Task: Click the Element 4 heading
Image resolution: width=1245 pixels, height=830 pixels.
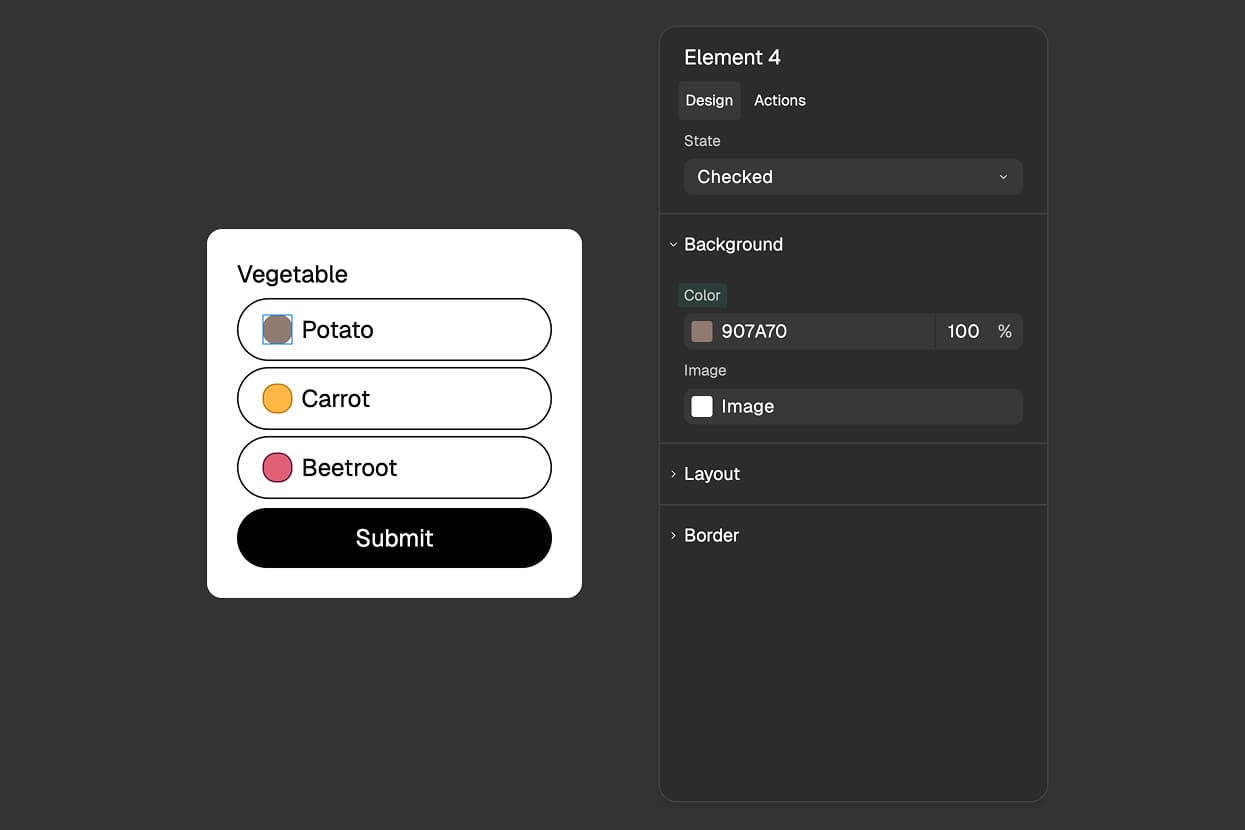Action: [x=733, y=57]
